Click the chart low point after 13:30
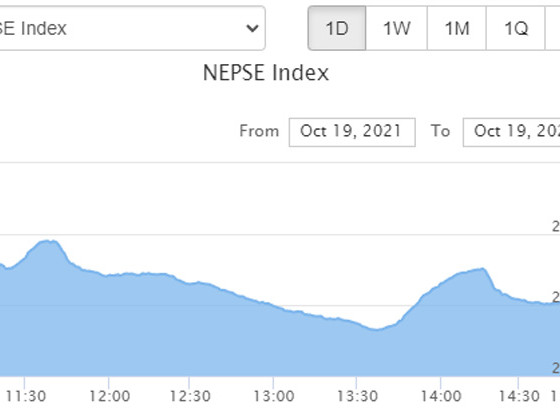The image size is (560, 420). pyautogui.click(x=376, y=329)
